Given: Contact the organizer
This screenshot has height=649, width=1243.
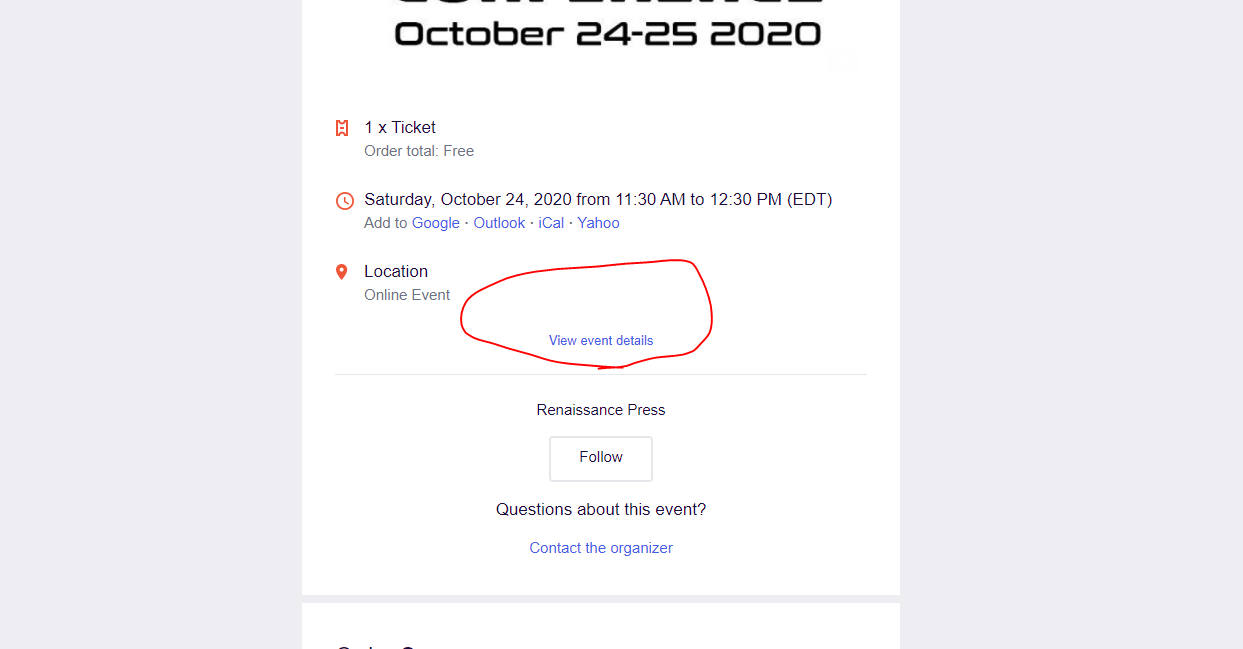Looking at the screenshot, I should [600, 547].
